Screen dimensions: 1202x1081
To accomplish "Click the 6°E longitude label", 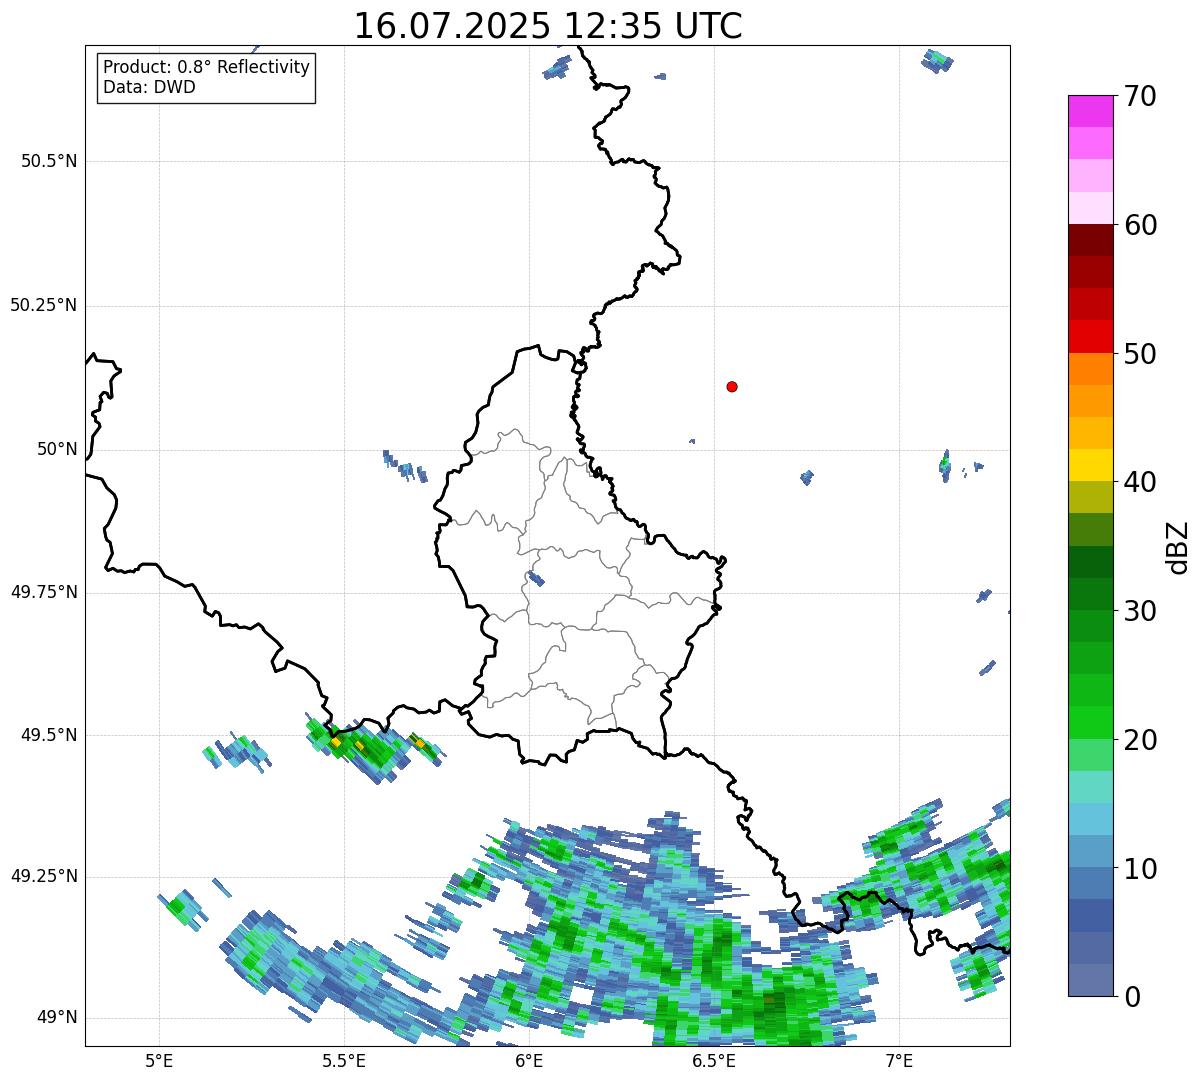I will (530, 1060).
